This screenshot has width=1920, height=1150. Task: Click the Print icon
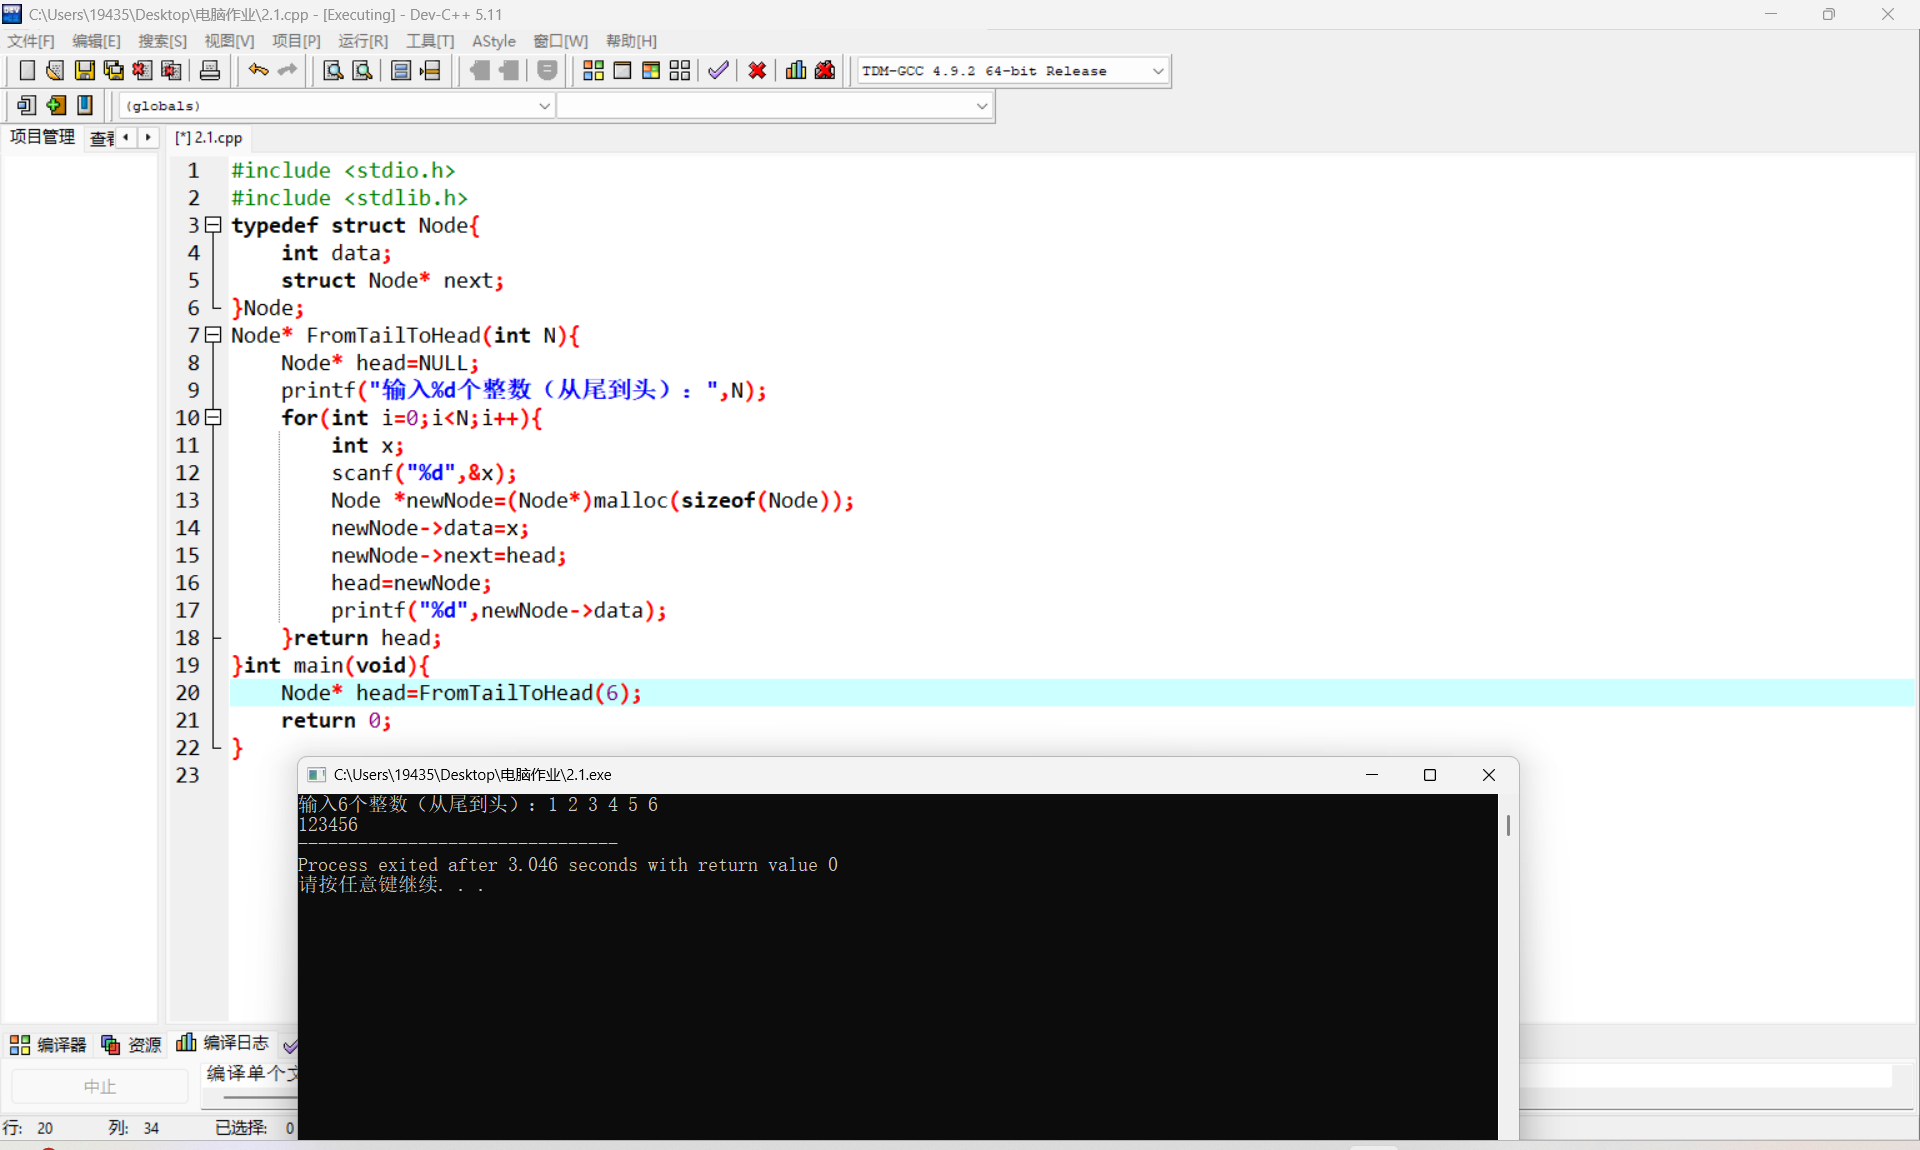(209, 71)
